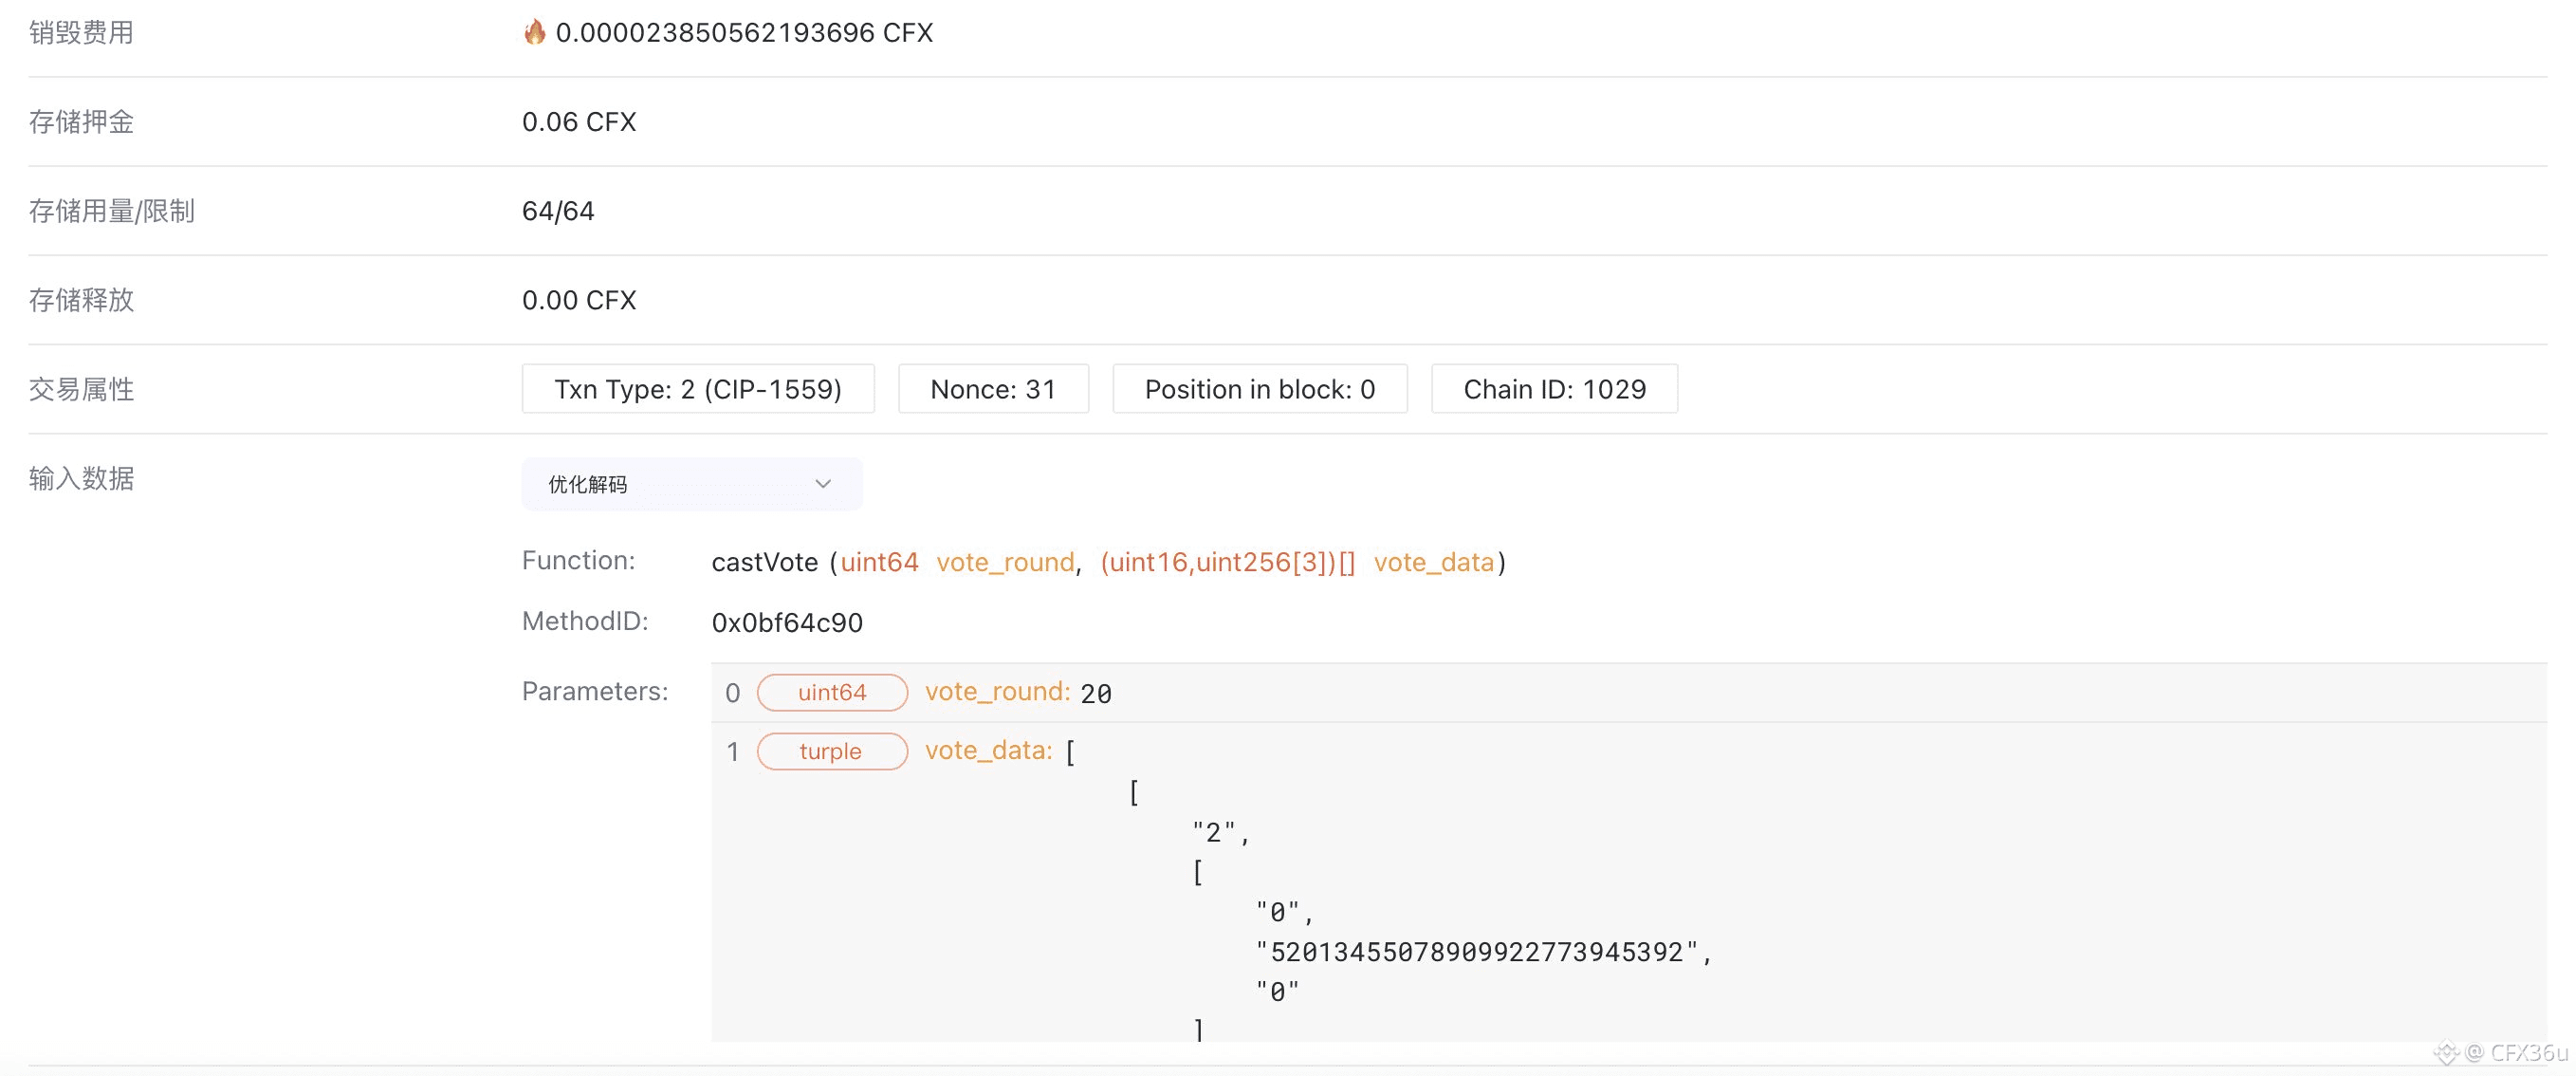Click the 0.06 CFX storage deposit value
This screenshot has width=2576, height=1076.
pos(578,122)
